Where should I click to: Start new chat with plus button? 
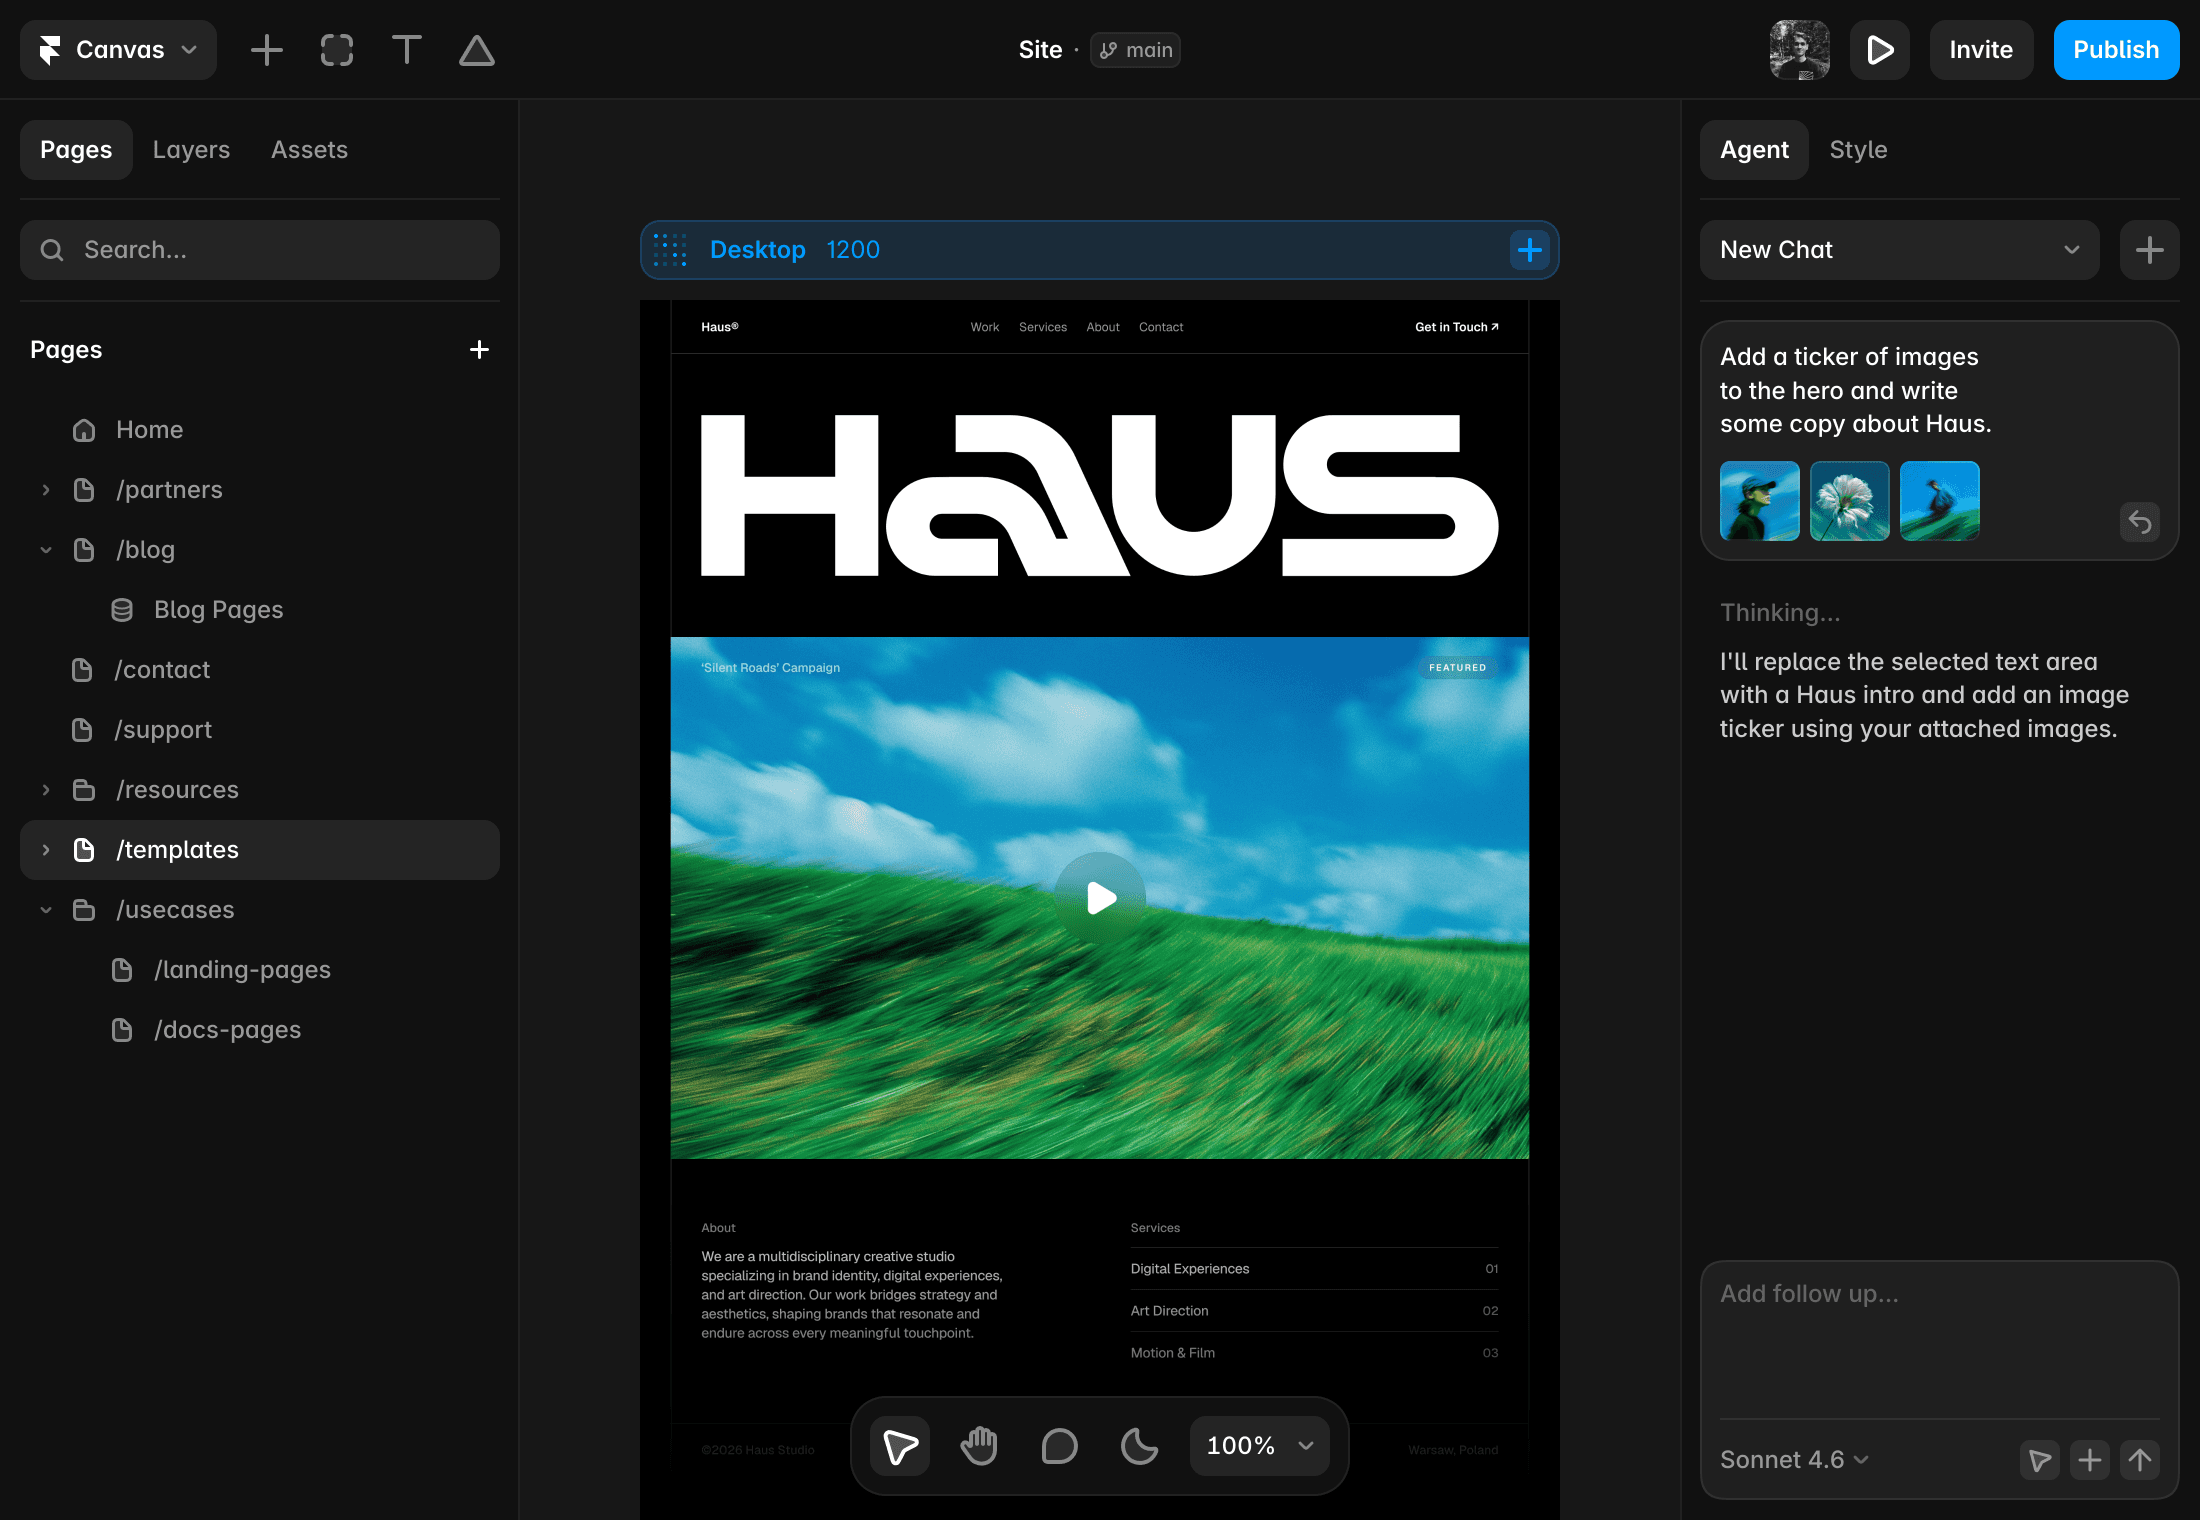(x=2150, y=250)
